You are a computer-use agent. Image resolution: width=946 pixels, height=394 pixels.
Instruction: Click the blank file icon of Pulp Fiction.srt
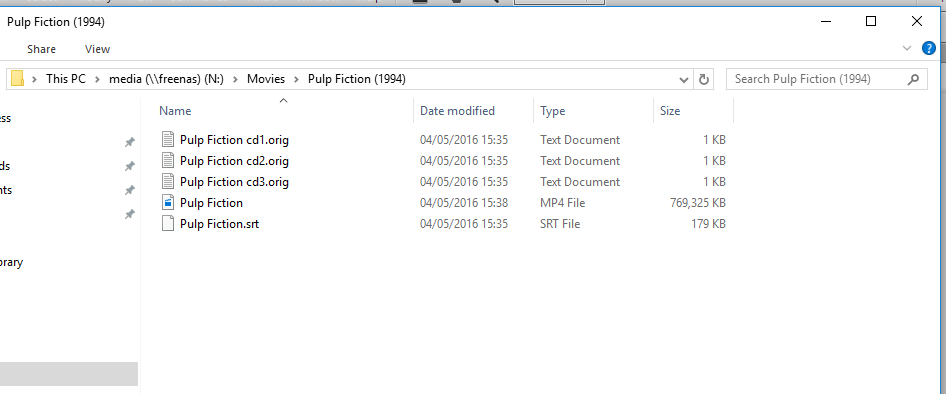coord(168,223)
